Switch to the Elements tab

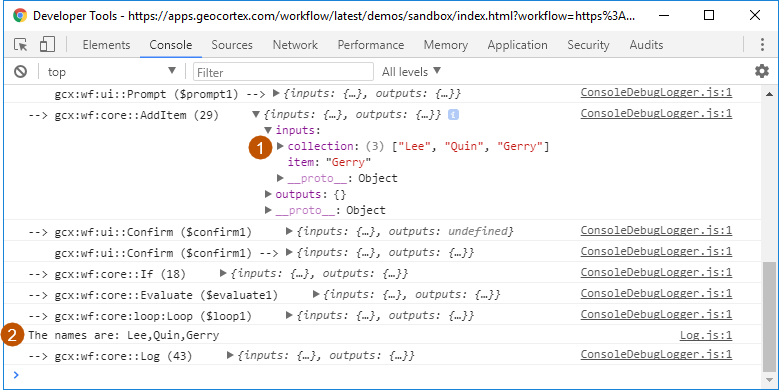pyautogui.click(x=106, y=45)
